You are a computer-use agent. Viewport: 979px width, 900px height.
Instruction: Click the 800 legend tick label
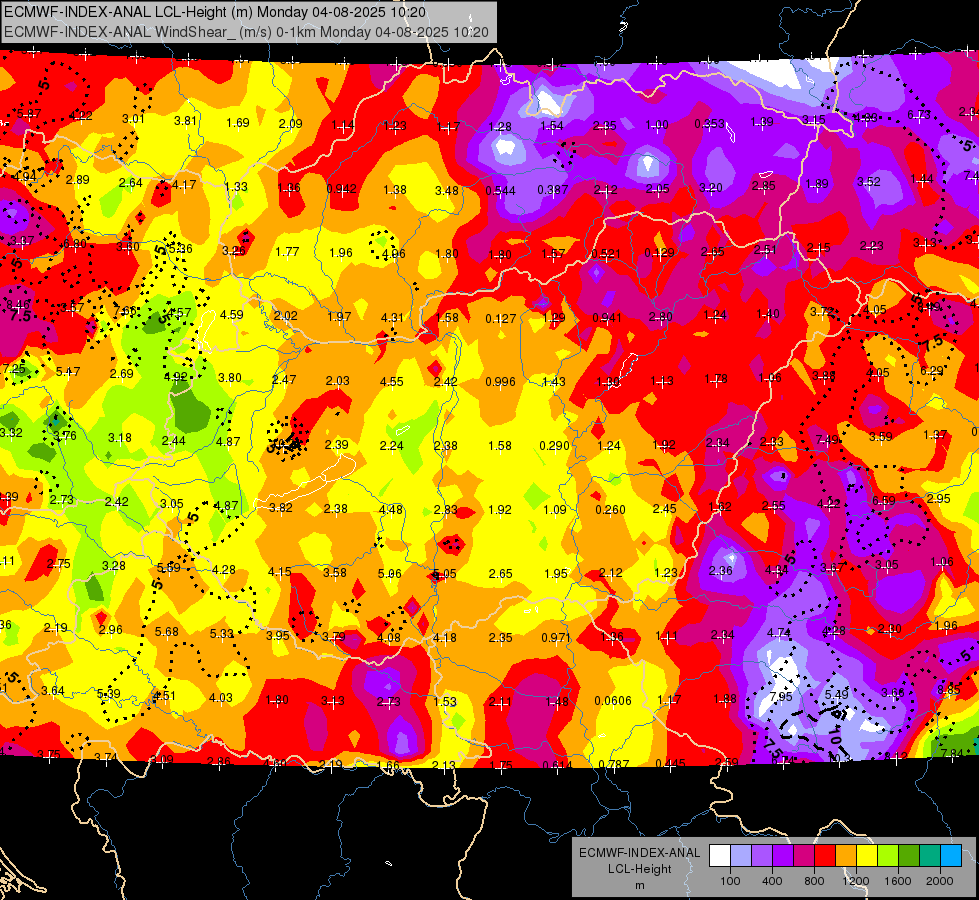814,881
